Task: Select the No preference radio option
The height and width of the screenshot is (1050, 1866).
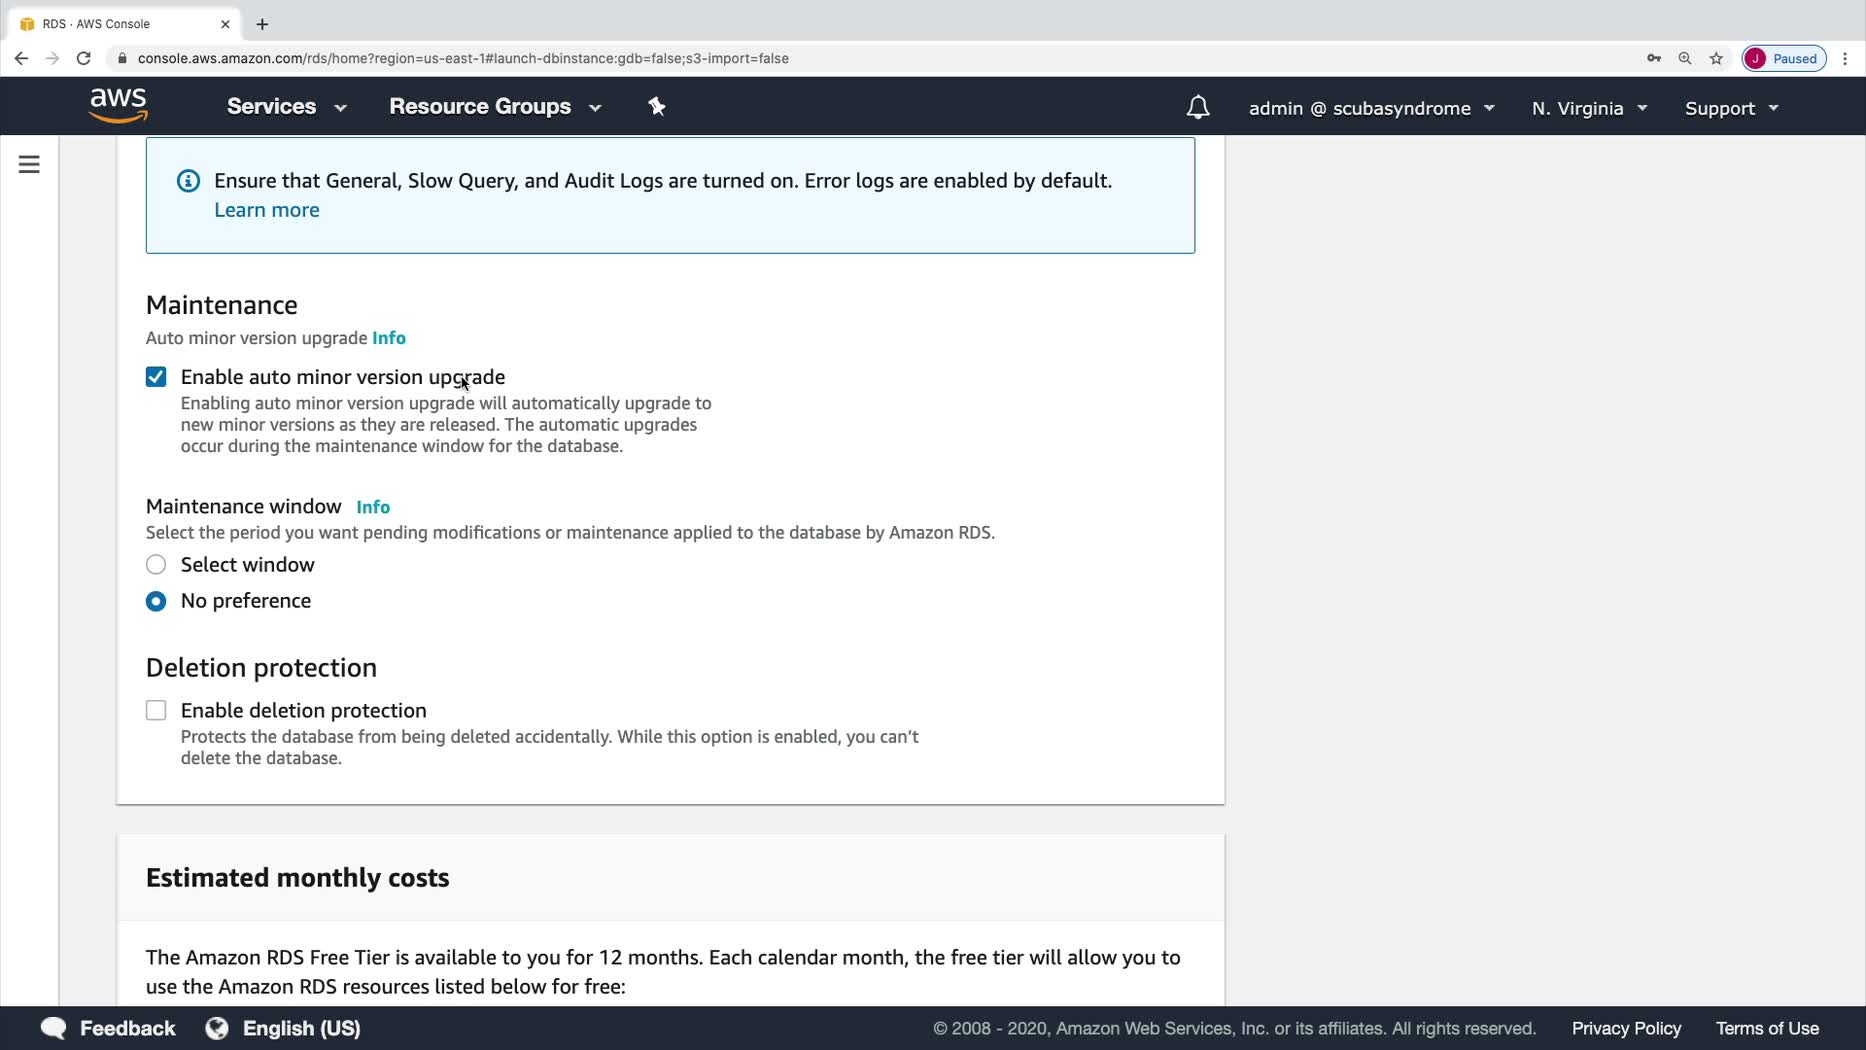Action: tap(156, 601)
